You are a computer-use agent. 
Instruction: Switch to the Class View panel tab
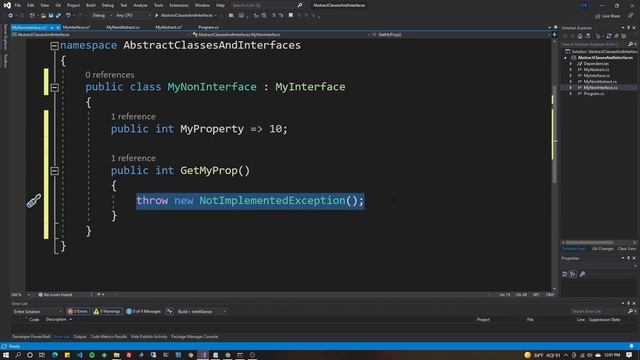point(627,249)
